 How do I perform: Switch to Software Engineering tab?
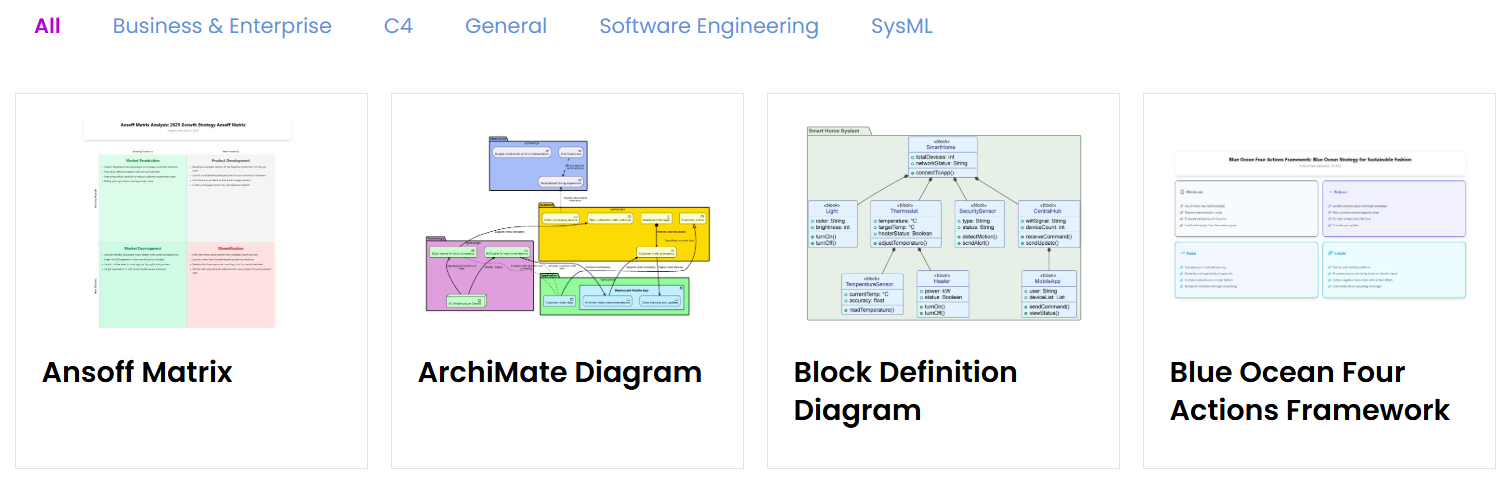point(709,26)
